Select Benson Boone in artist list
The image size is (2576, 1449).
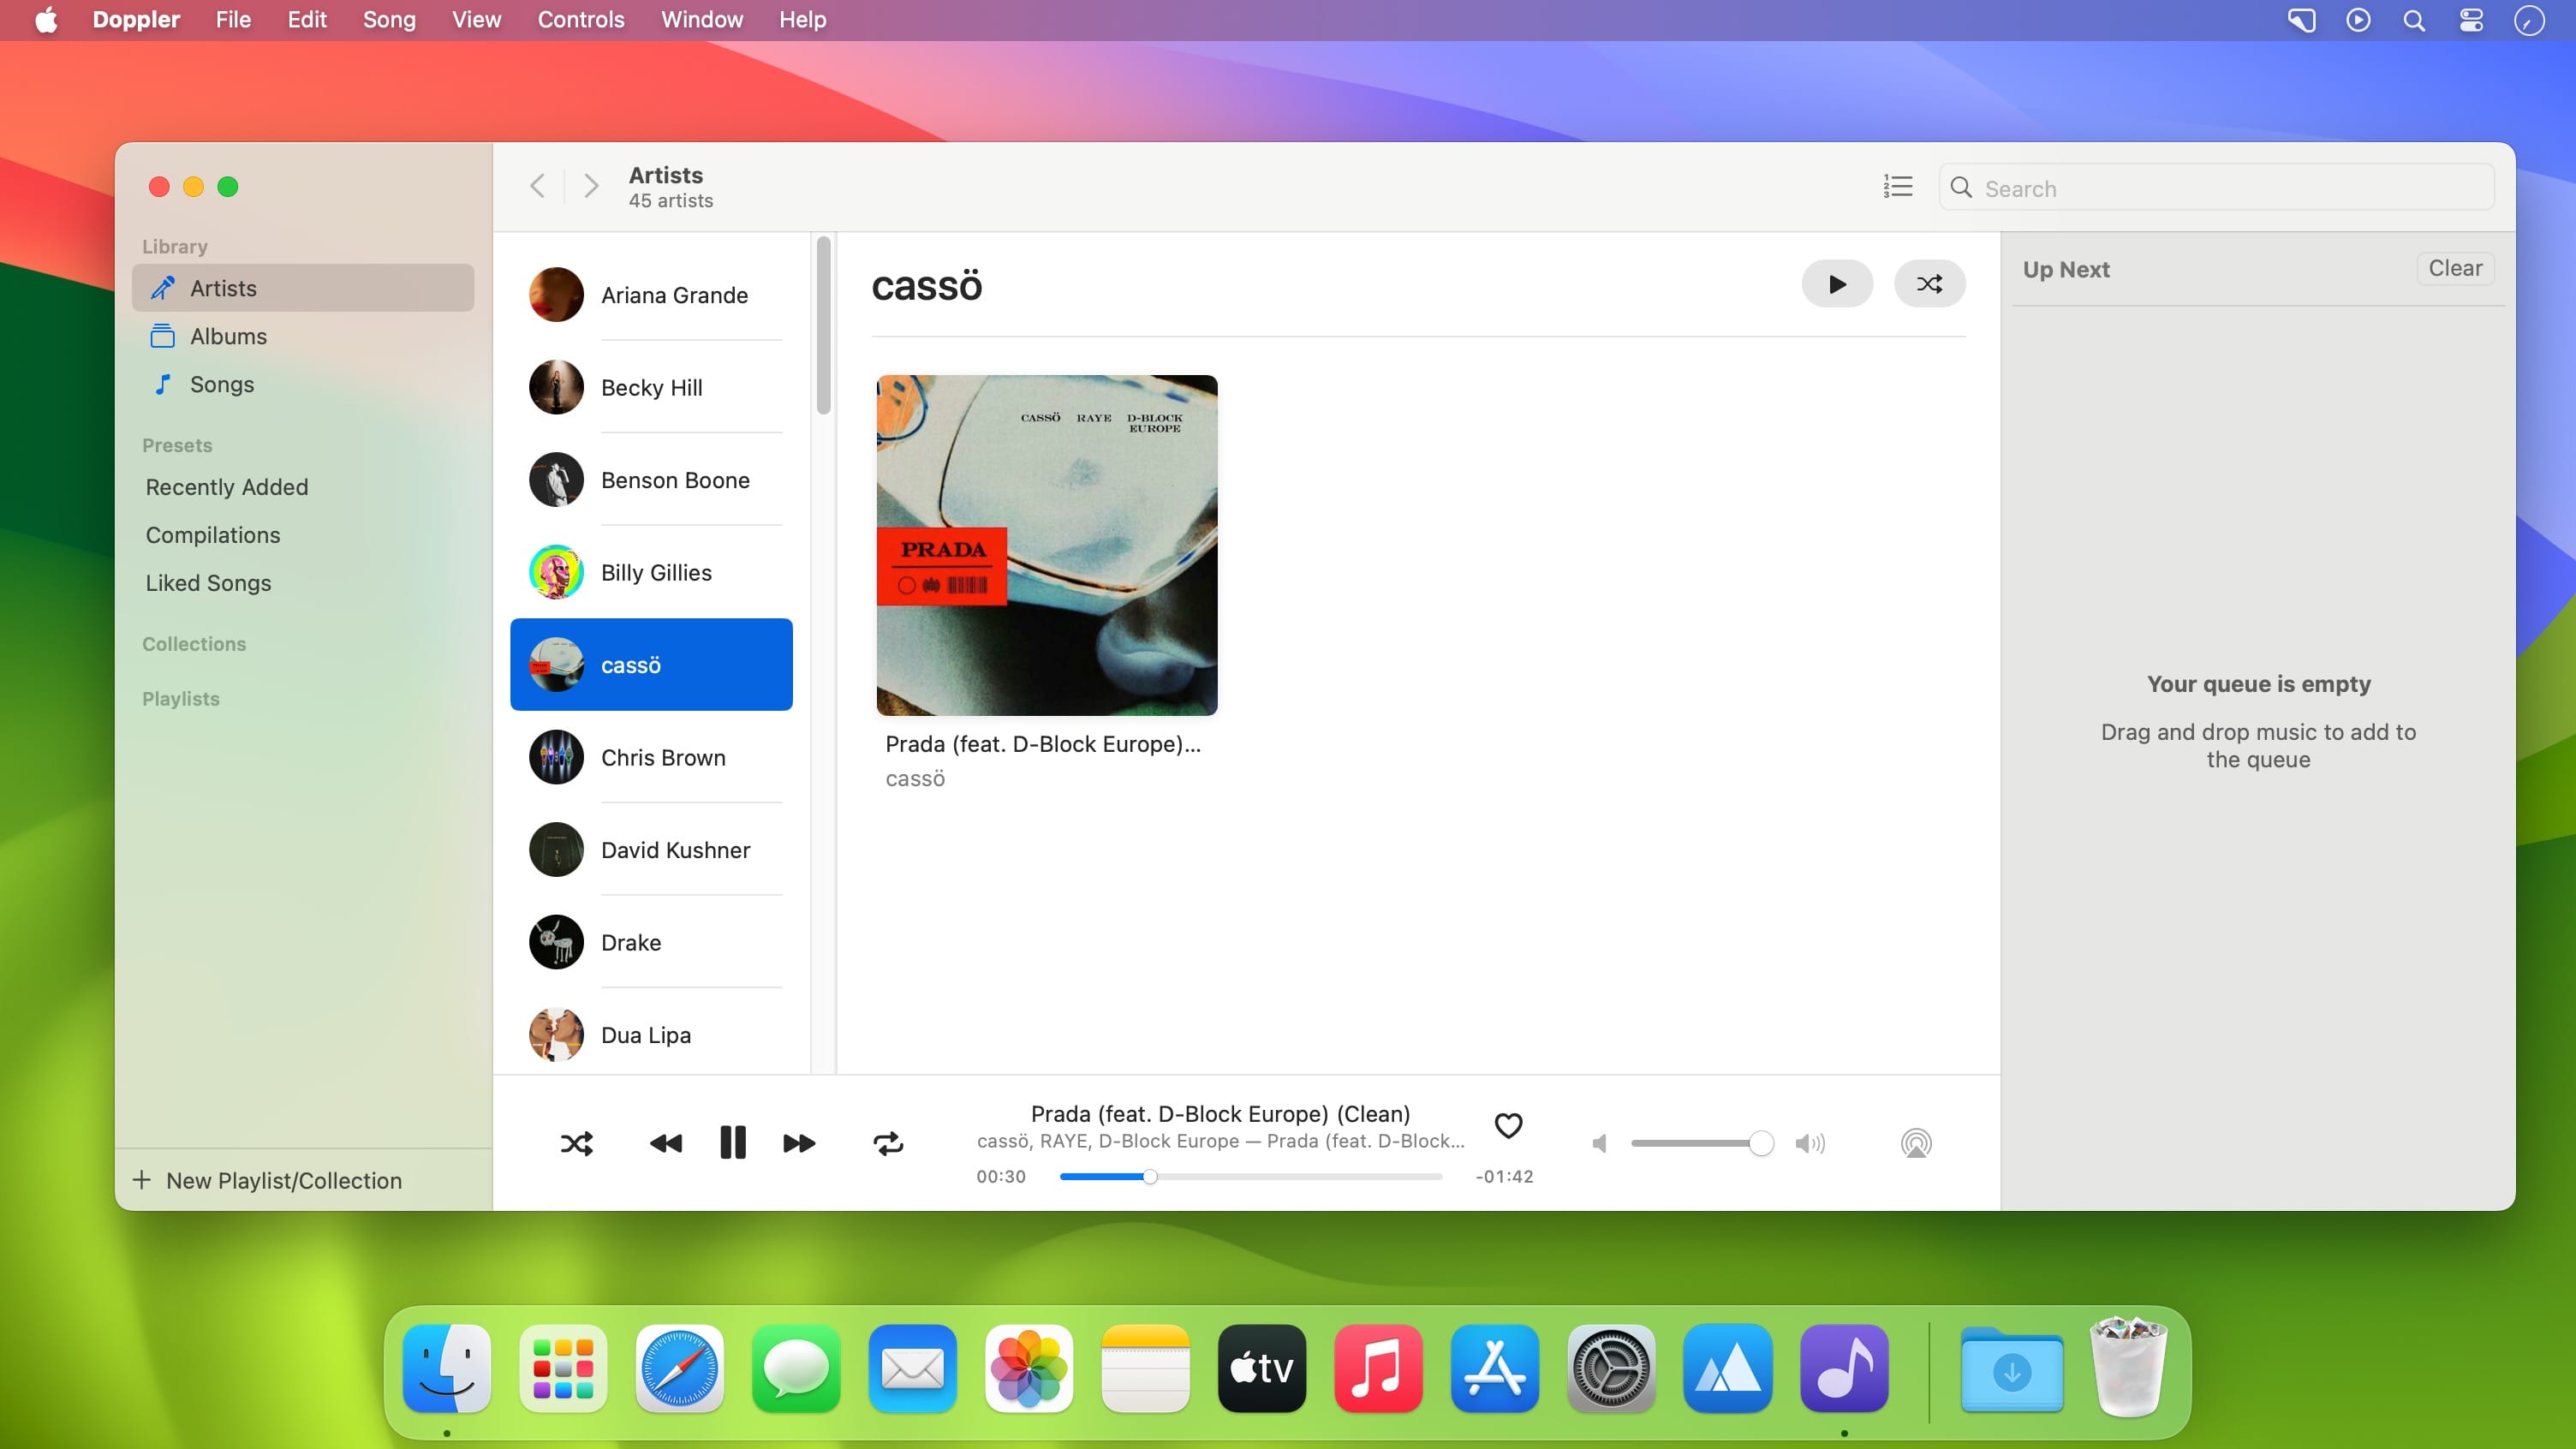651,480
